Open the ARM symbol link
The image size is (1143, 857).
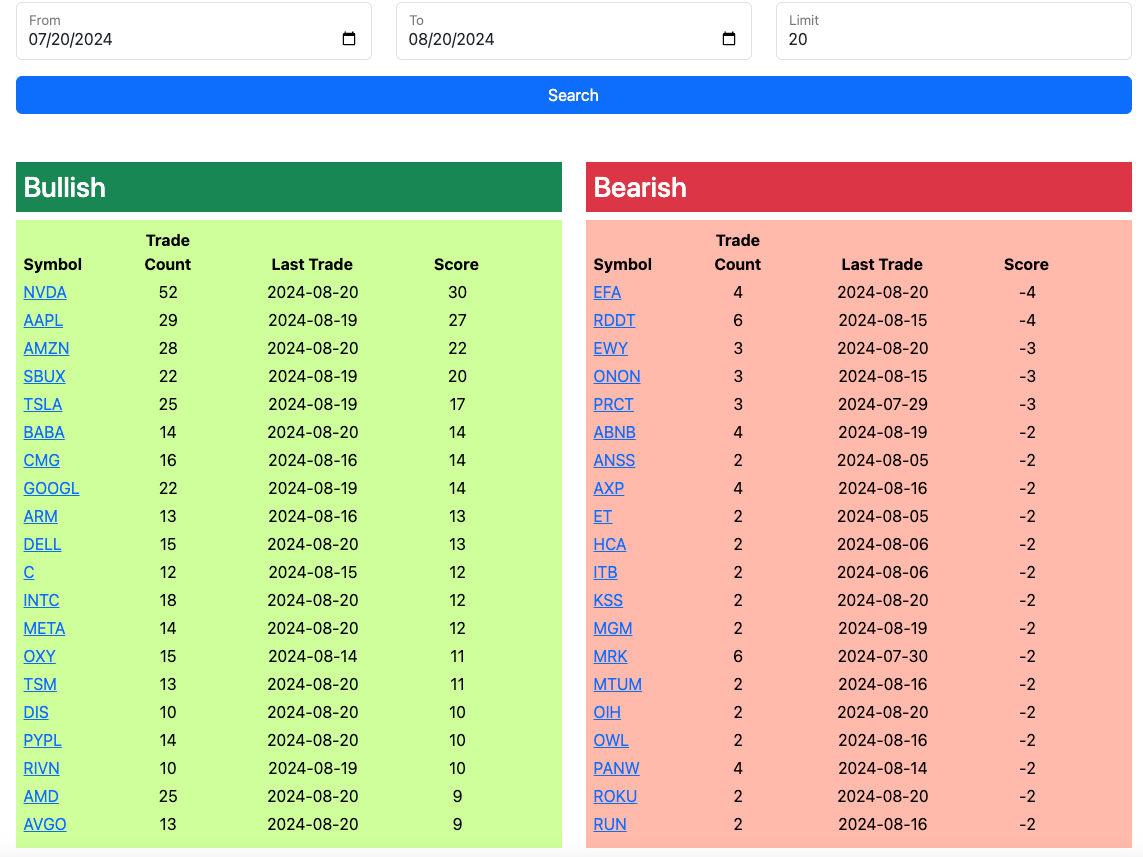coord(40,517)
